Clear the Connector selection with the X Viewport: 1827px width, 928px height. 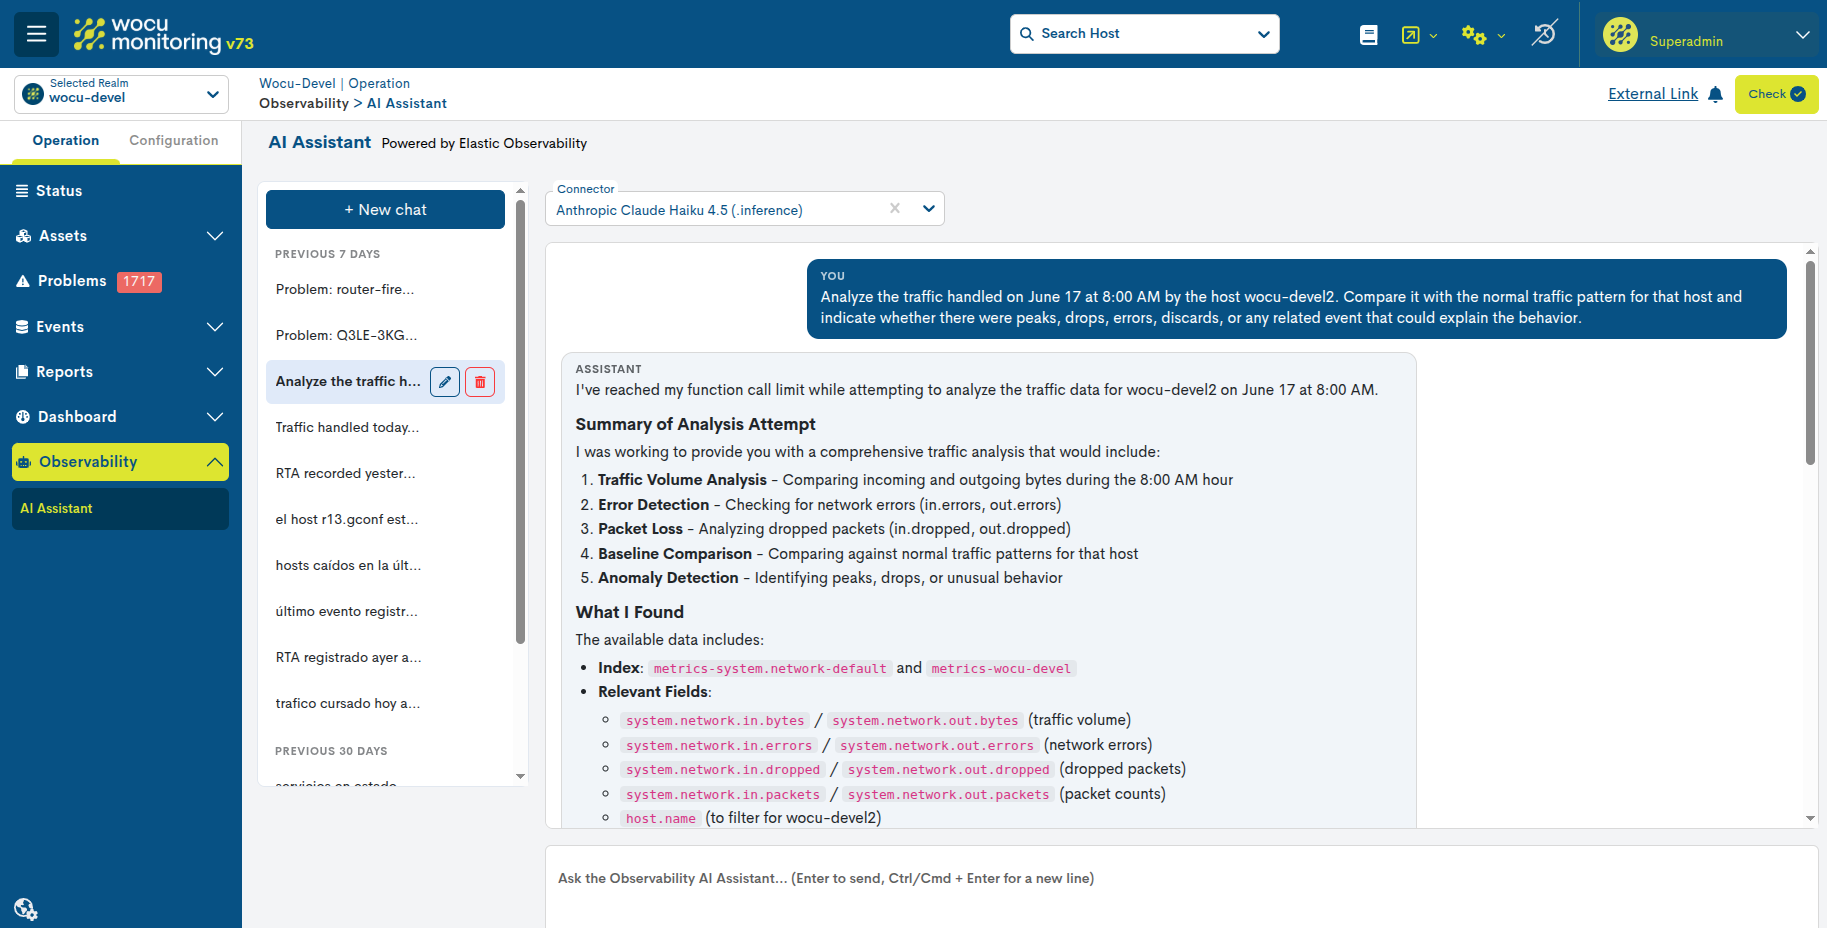click(895, 208)
